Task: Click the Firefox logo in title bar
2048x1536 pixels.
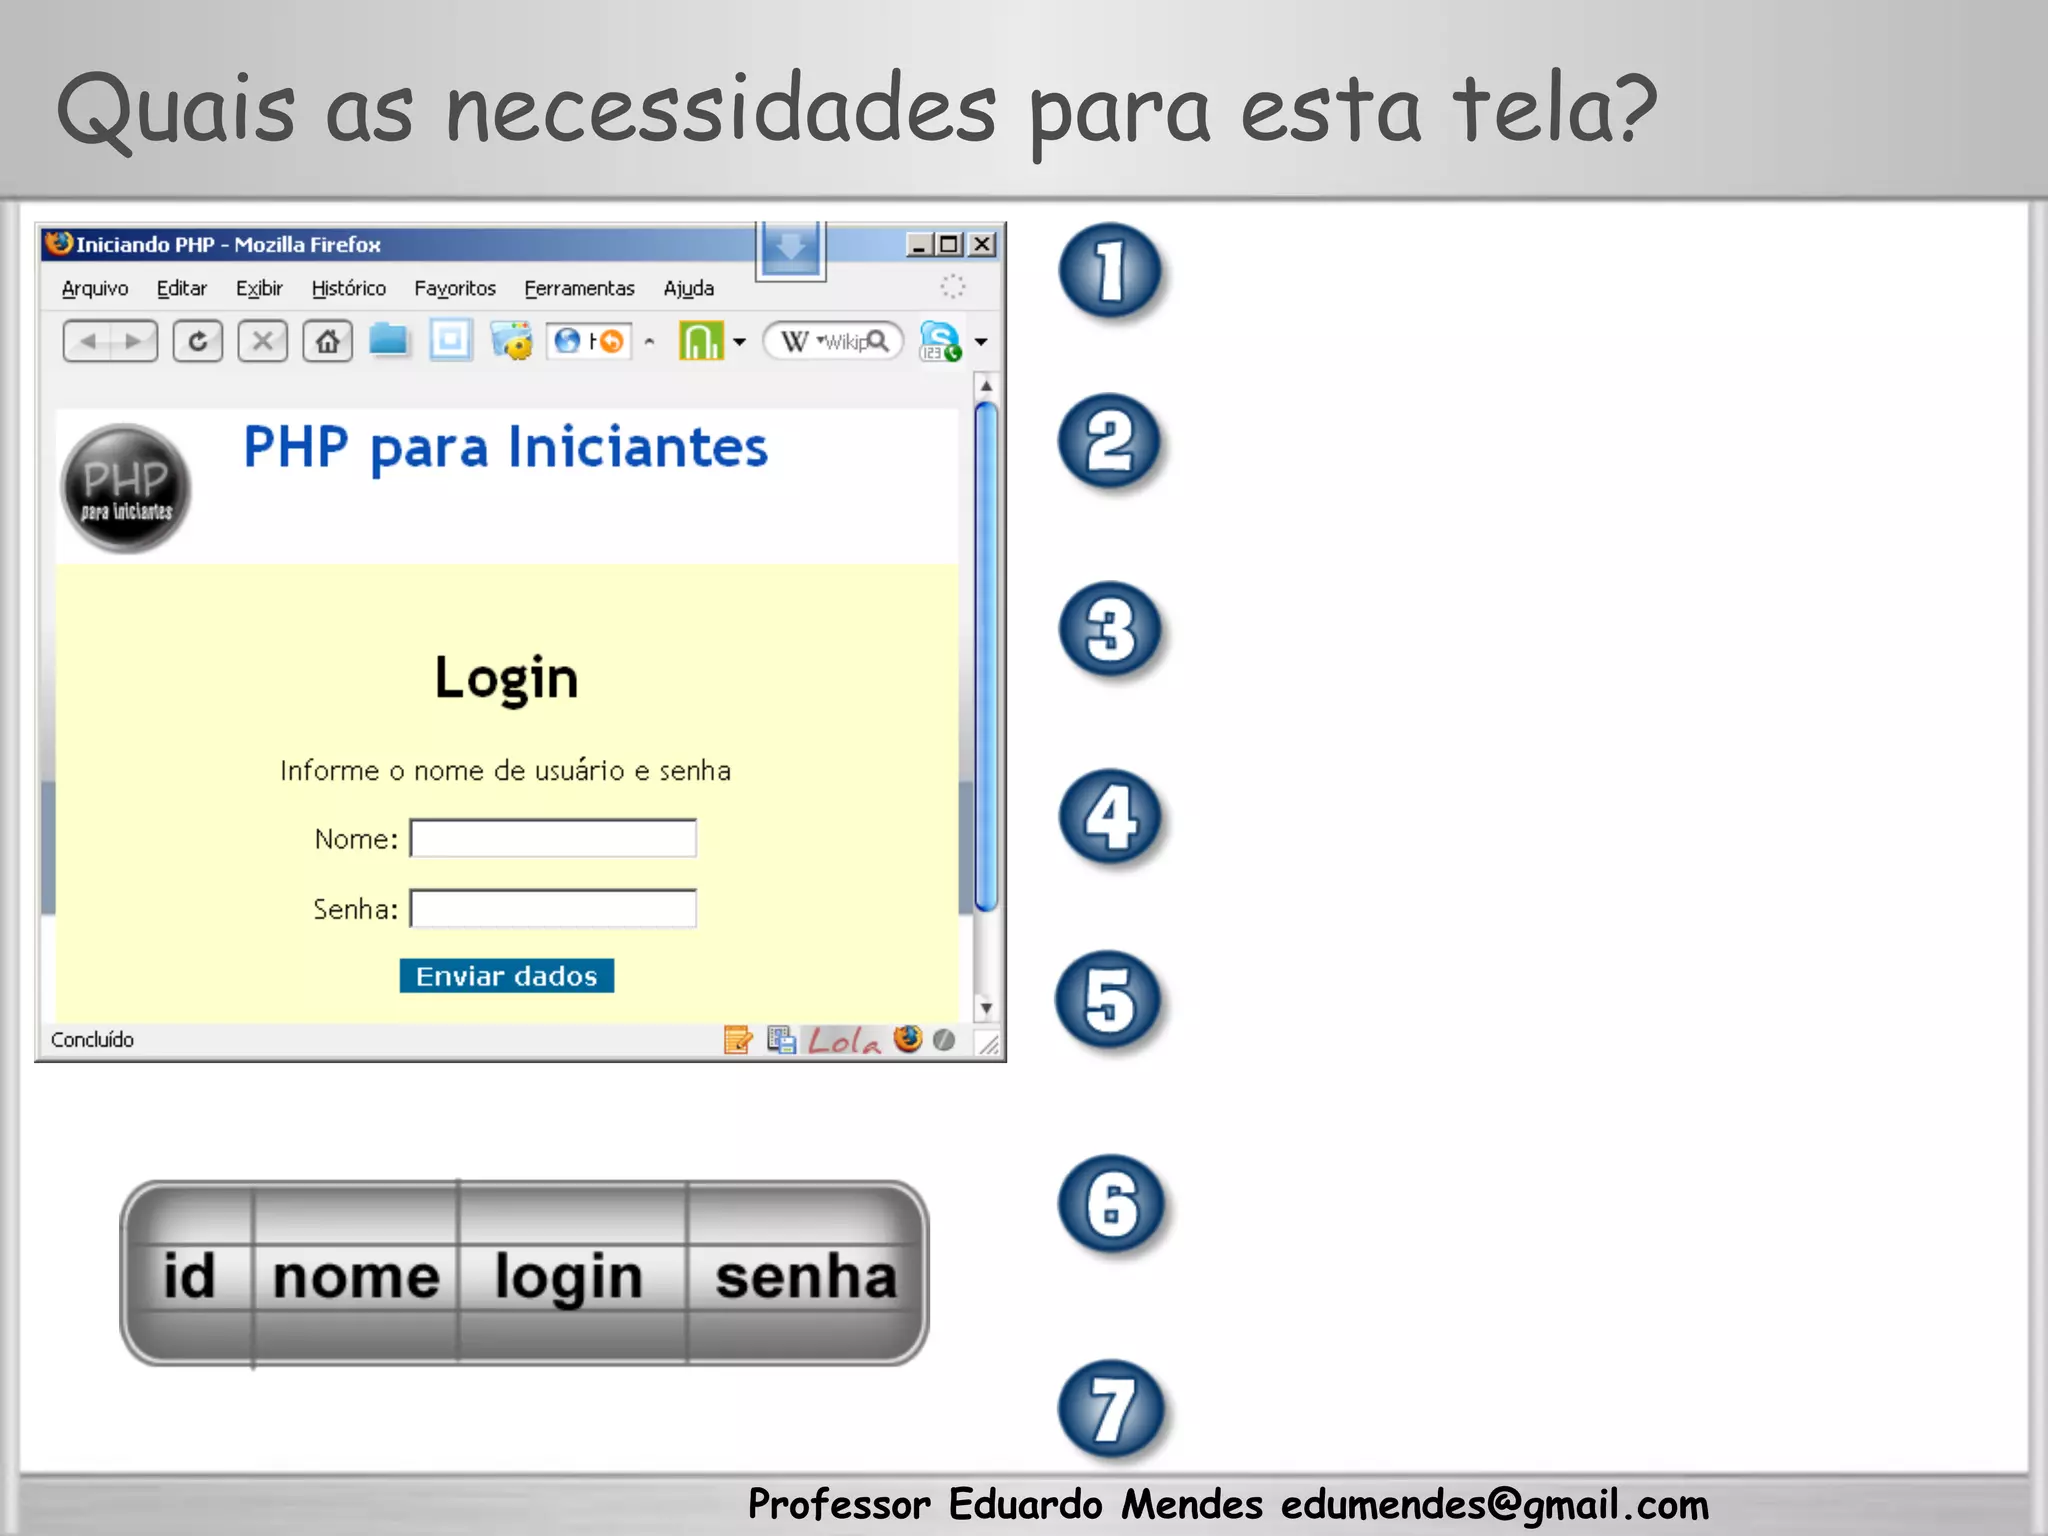Action: [59, 243]
